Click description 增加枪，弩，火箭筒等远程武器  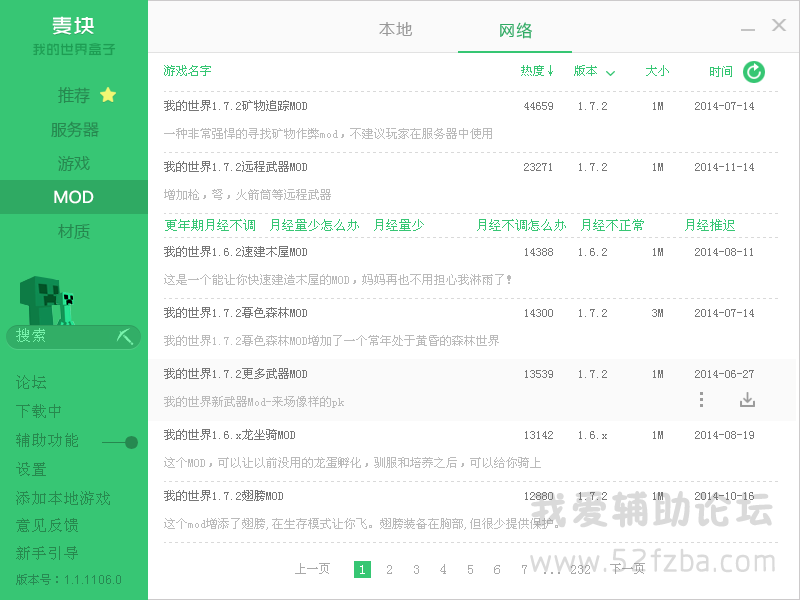(x=247, y=195)
